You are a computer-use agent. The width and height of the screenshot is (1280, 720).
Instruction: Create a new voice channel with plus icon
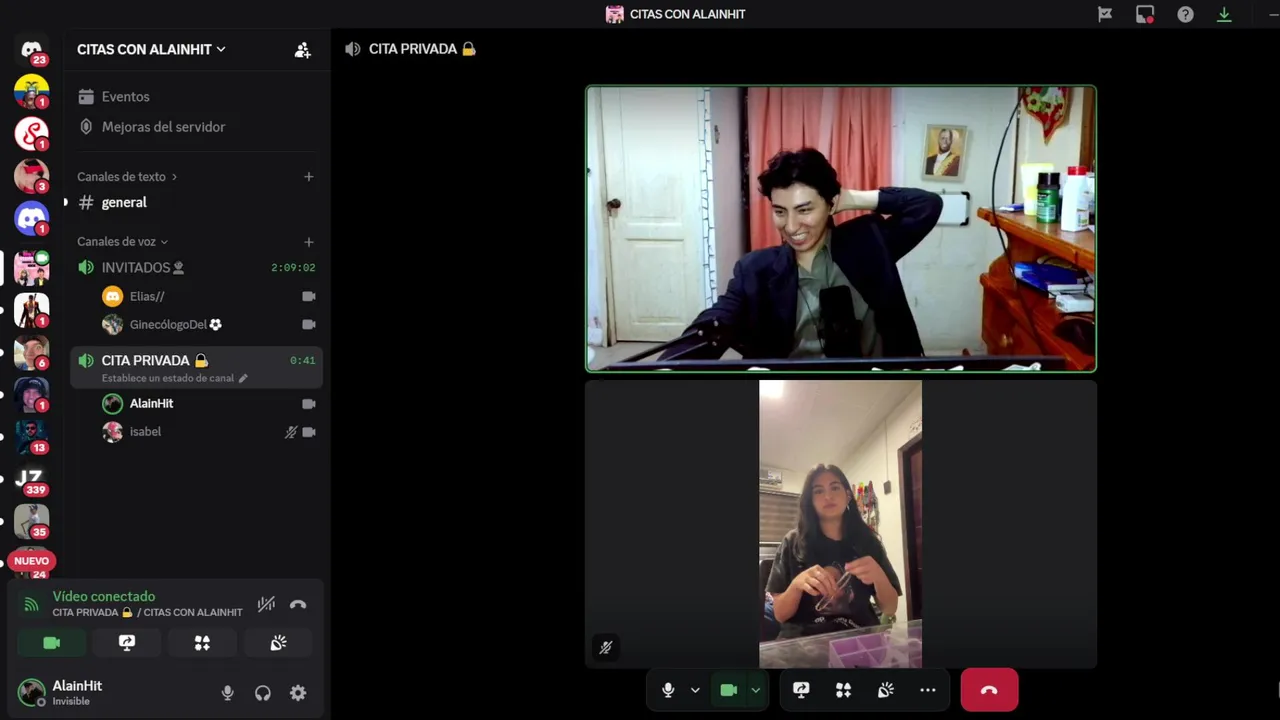click(x=309, y=242)
